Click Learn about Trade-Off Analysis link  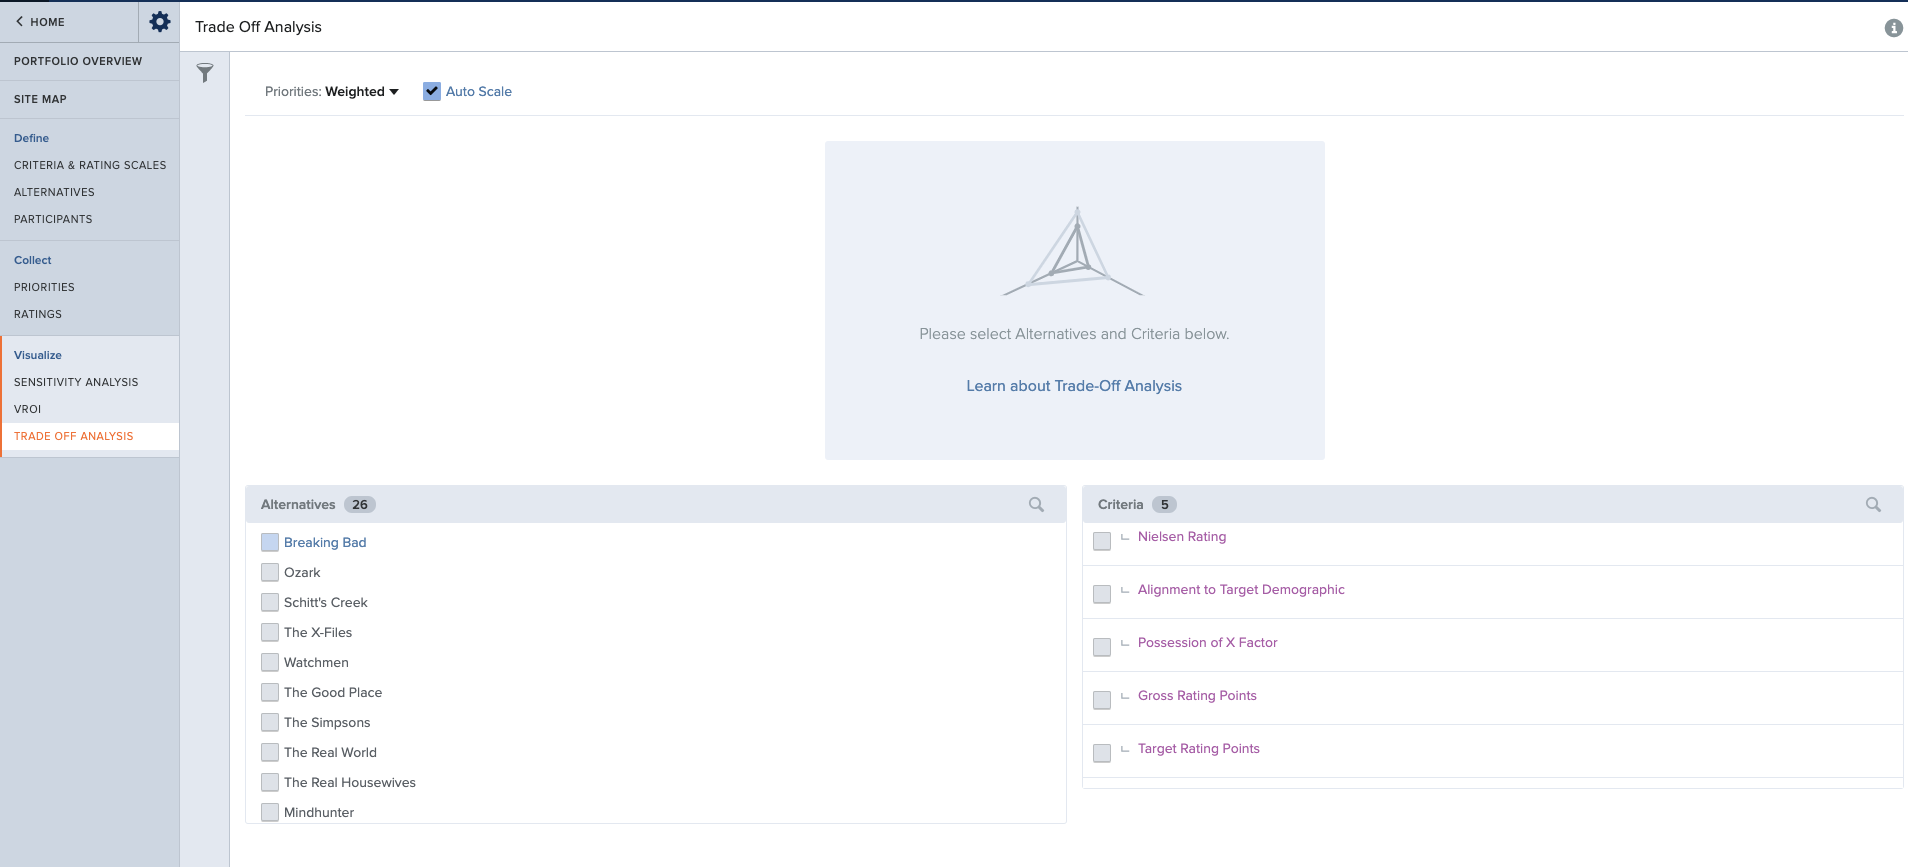pos(1074,386)
